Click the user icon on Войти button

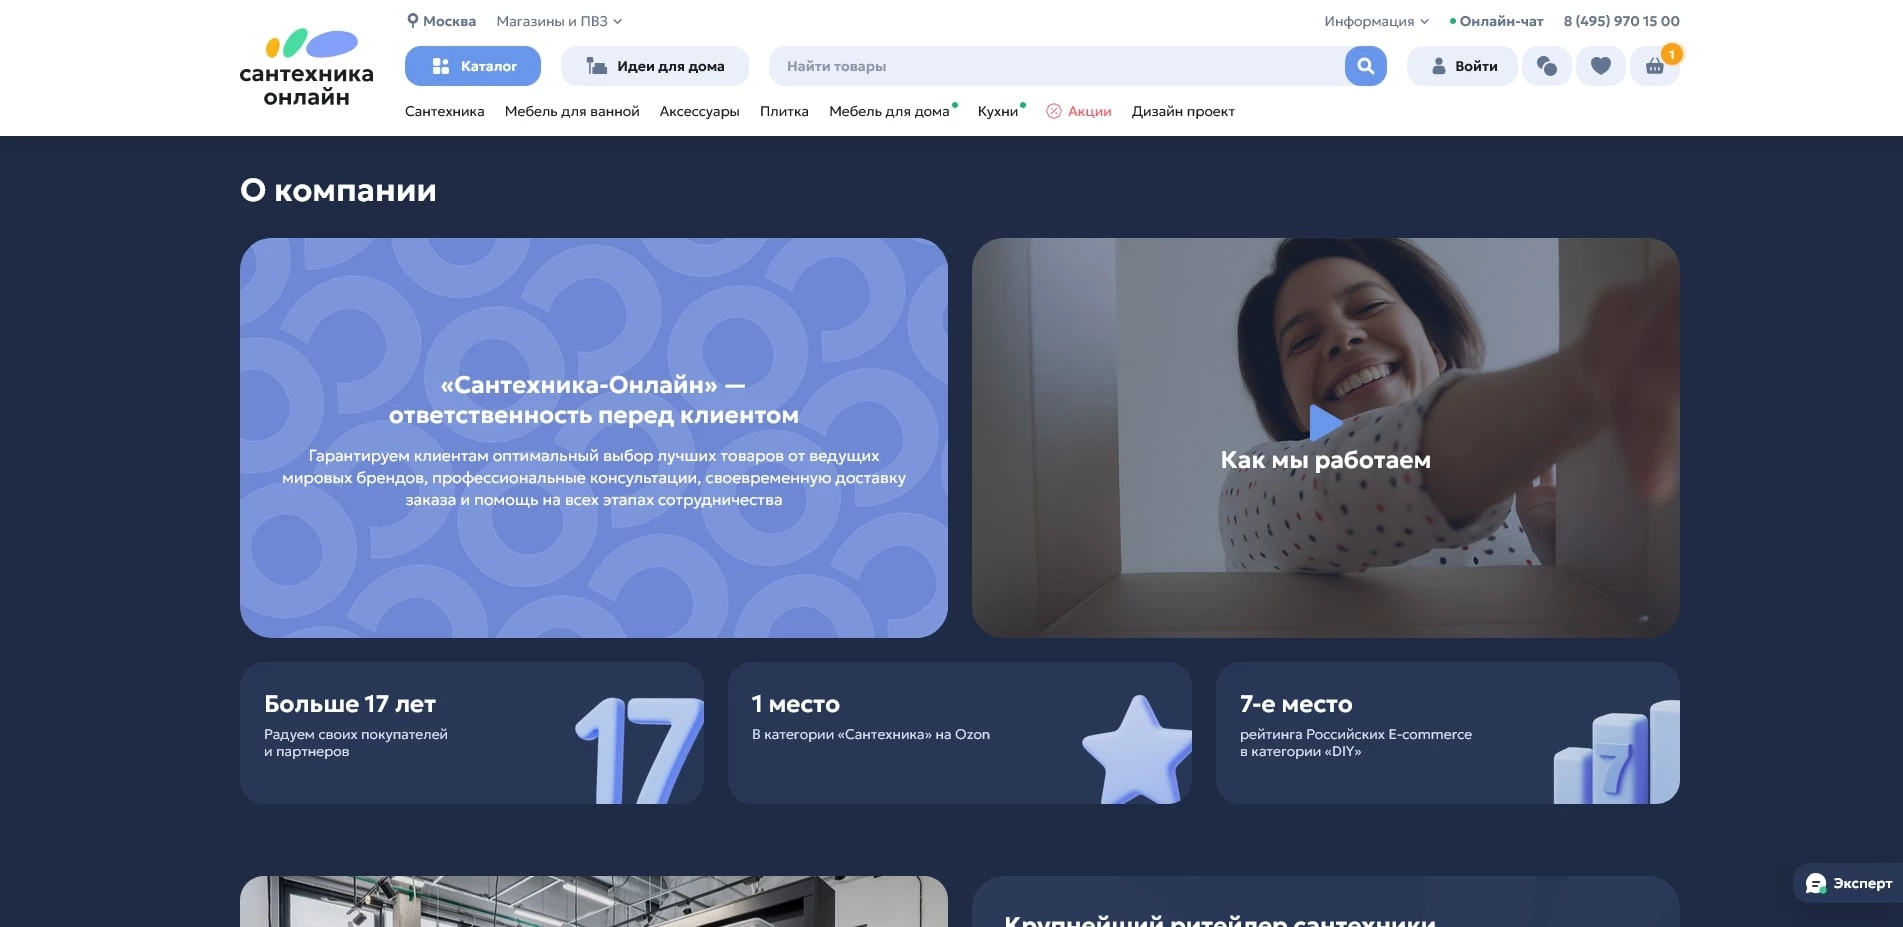coord(1437,65)
